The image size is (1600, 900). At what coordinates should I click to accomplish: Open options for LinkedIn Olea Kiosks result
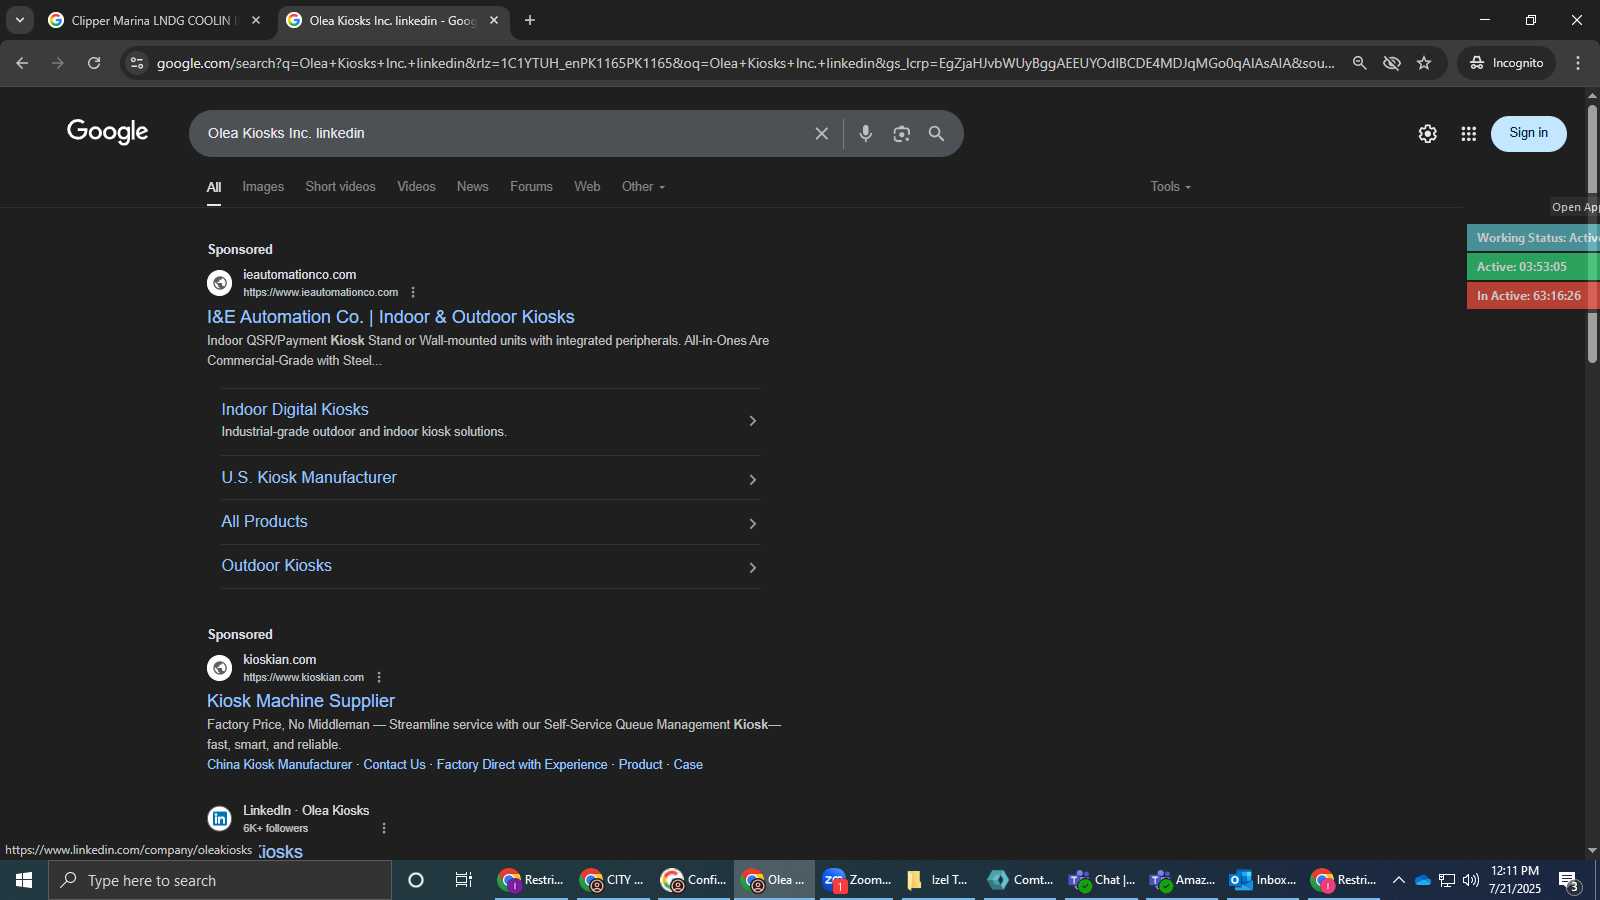tap(384, 828)
